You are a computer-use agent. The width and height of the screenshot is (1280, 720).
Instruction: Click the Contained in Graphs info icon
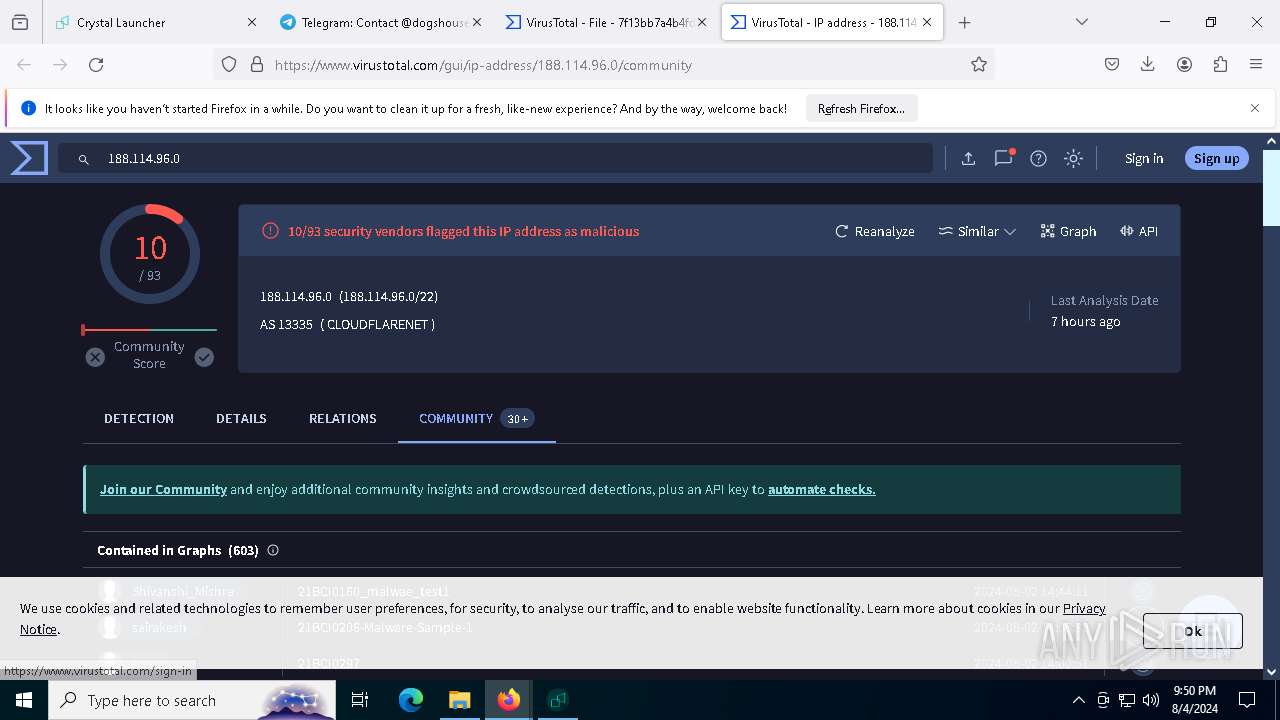[x=273, y=550]
